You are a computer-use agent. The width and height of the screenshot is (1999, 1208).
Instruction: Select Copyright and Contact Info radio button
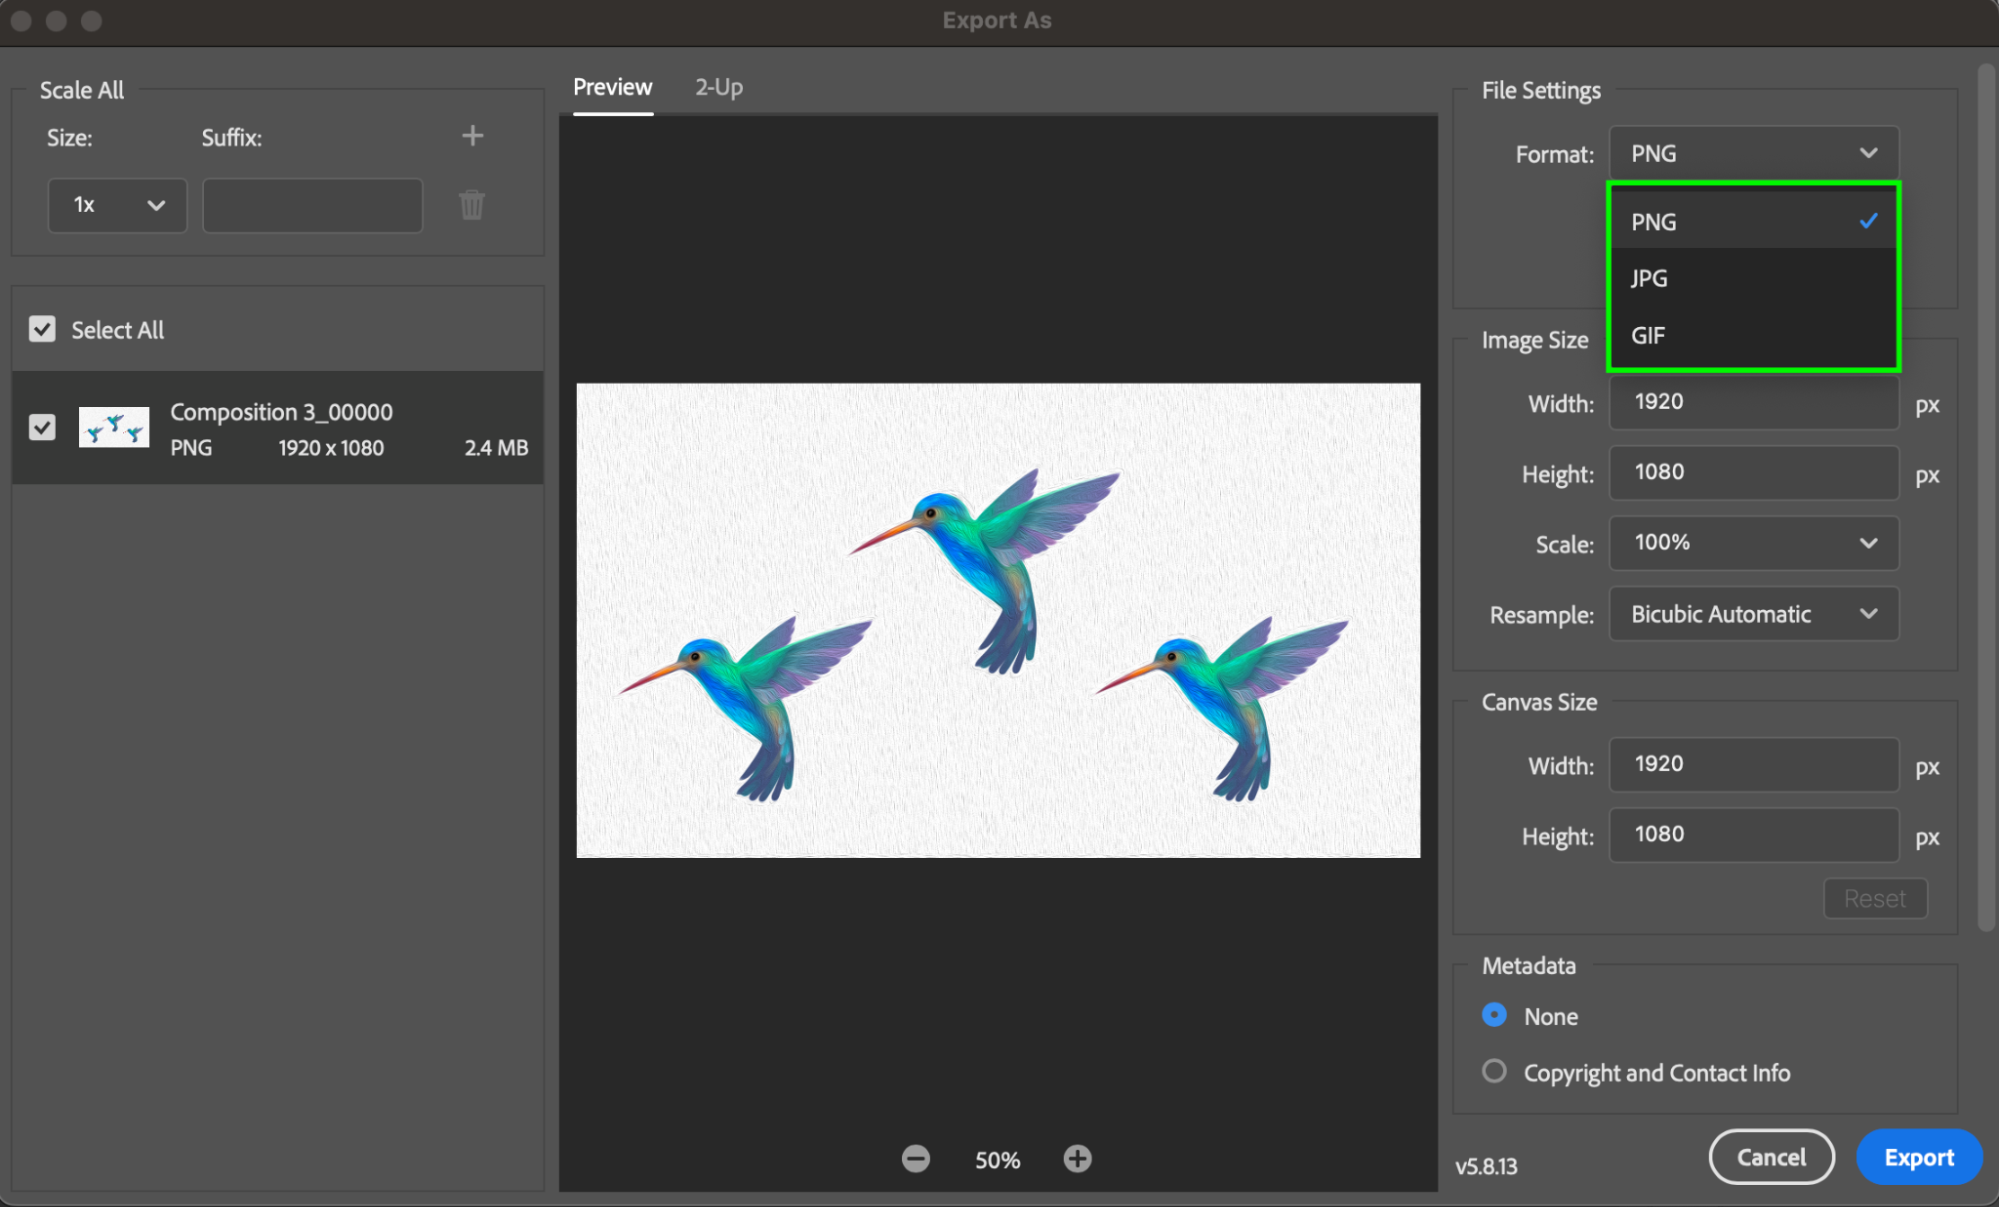(x=1494, y=1072)
